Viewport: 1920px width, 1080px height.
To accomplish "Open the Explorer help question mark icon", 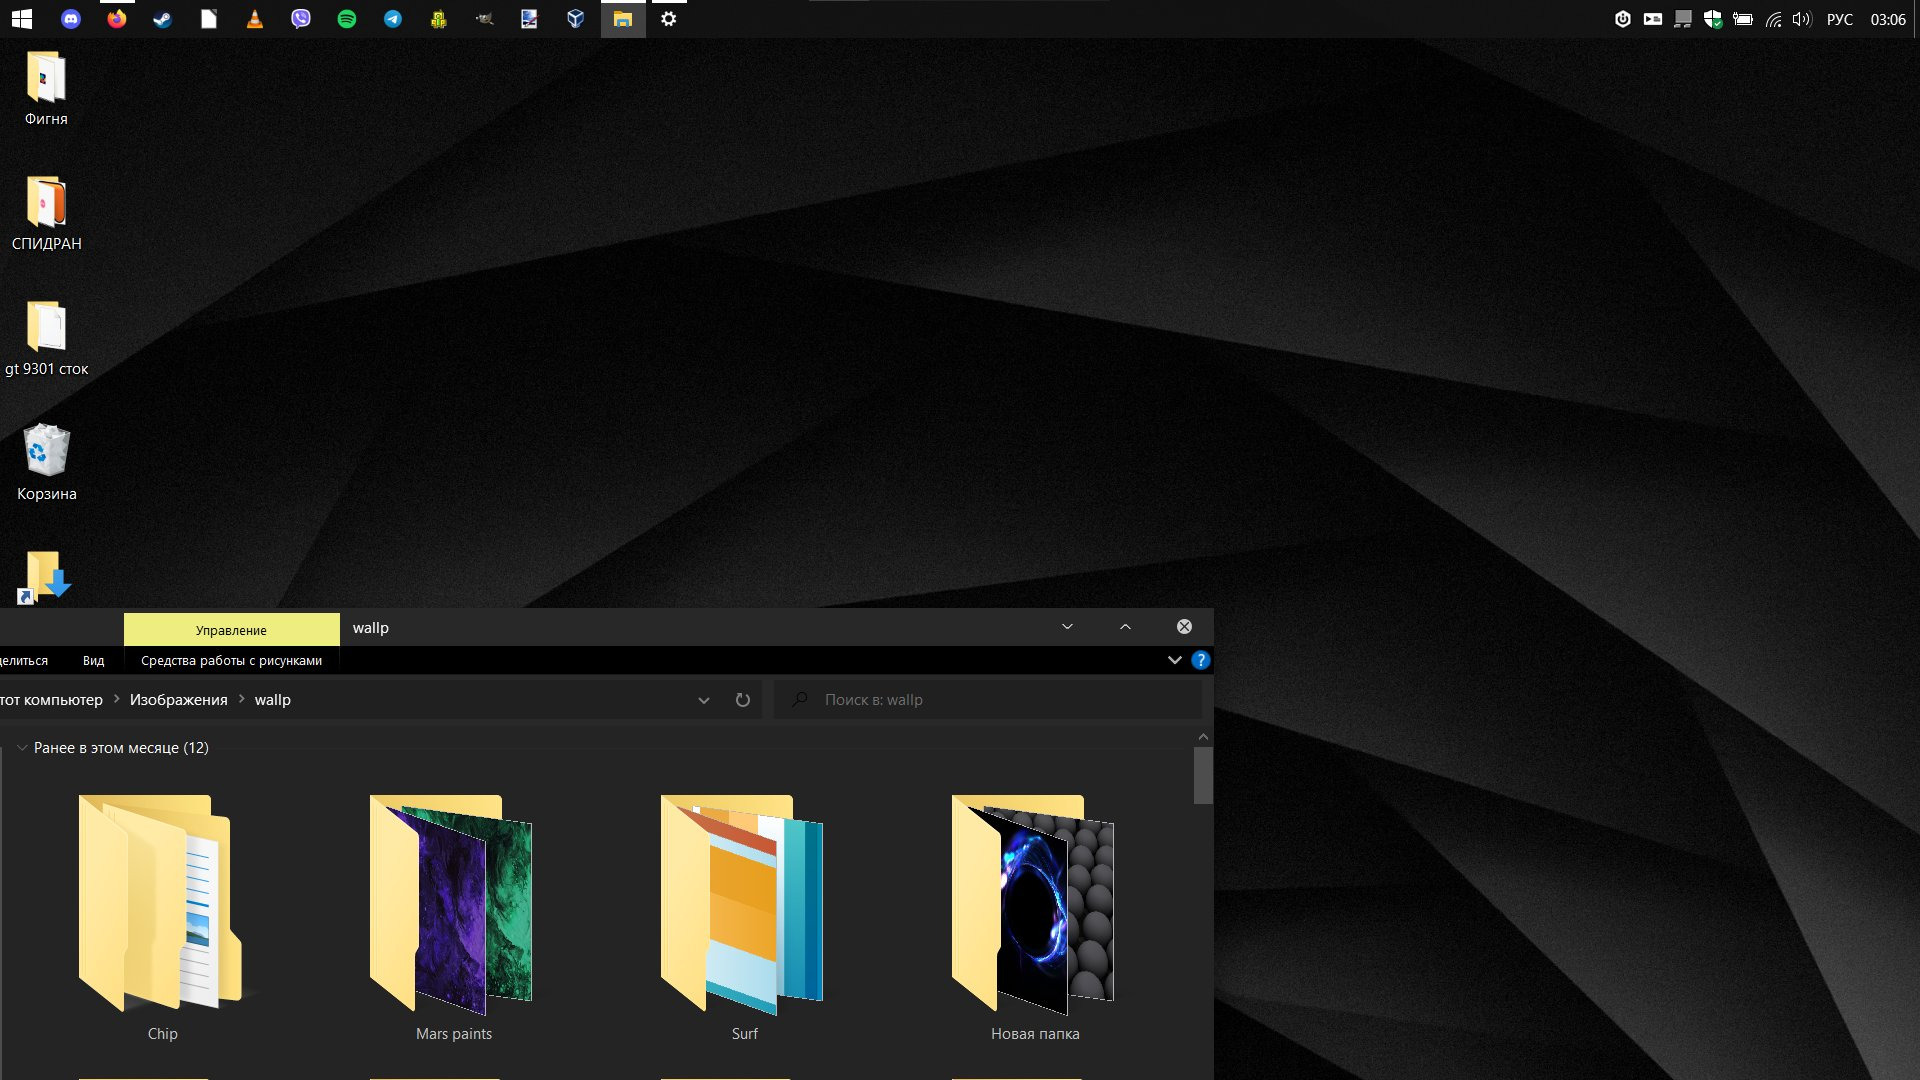I will pos(1201,660).
